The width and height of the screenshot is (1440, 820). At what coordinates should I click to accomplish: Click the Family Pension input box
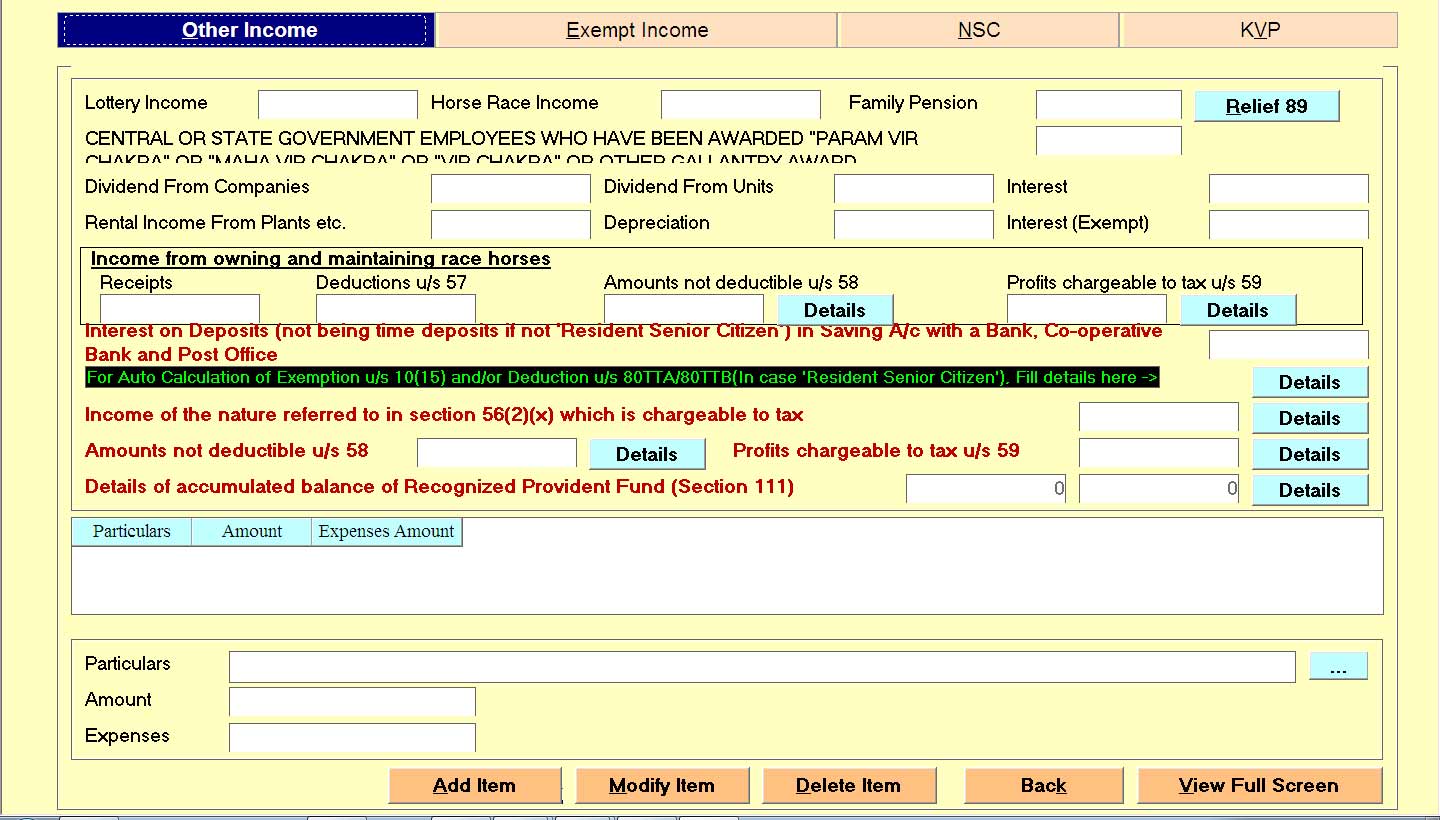coord(1108,104)
